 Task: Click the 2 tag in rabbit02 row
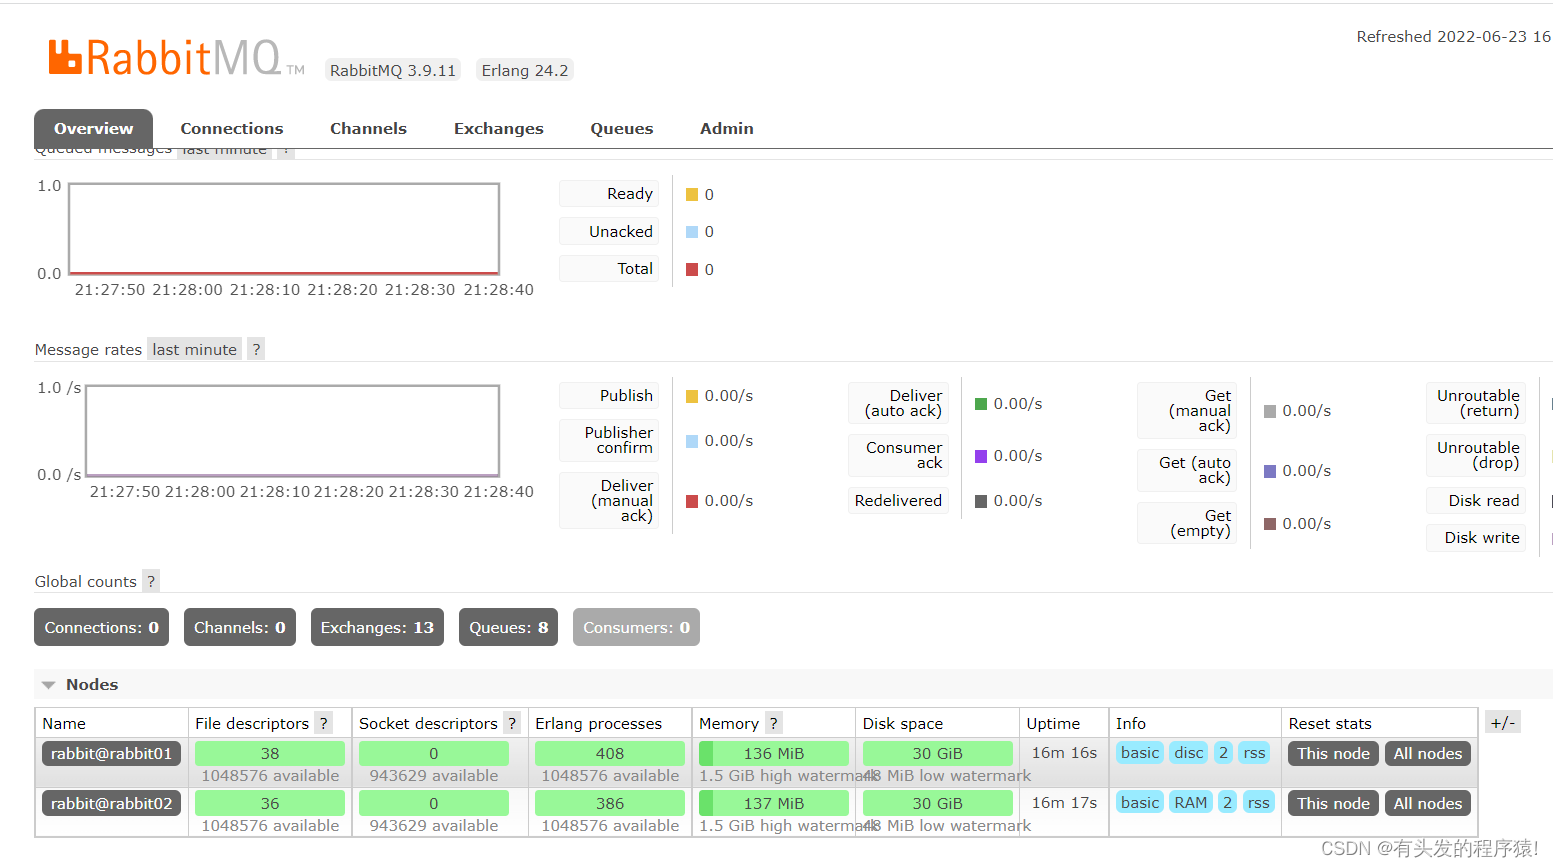tap(1227, 802)
